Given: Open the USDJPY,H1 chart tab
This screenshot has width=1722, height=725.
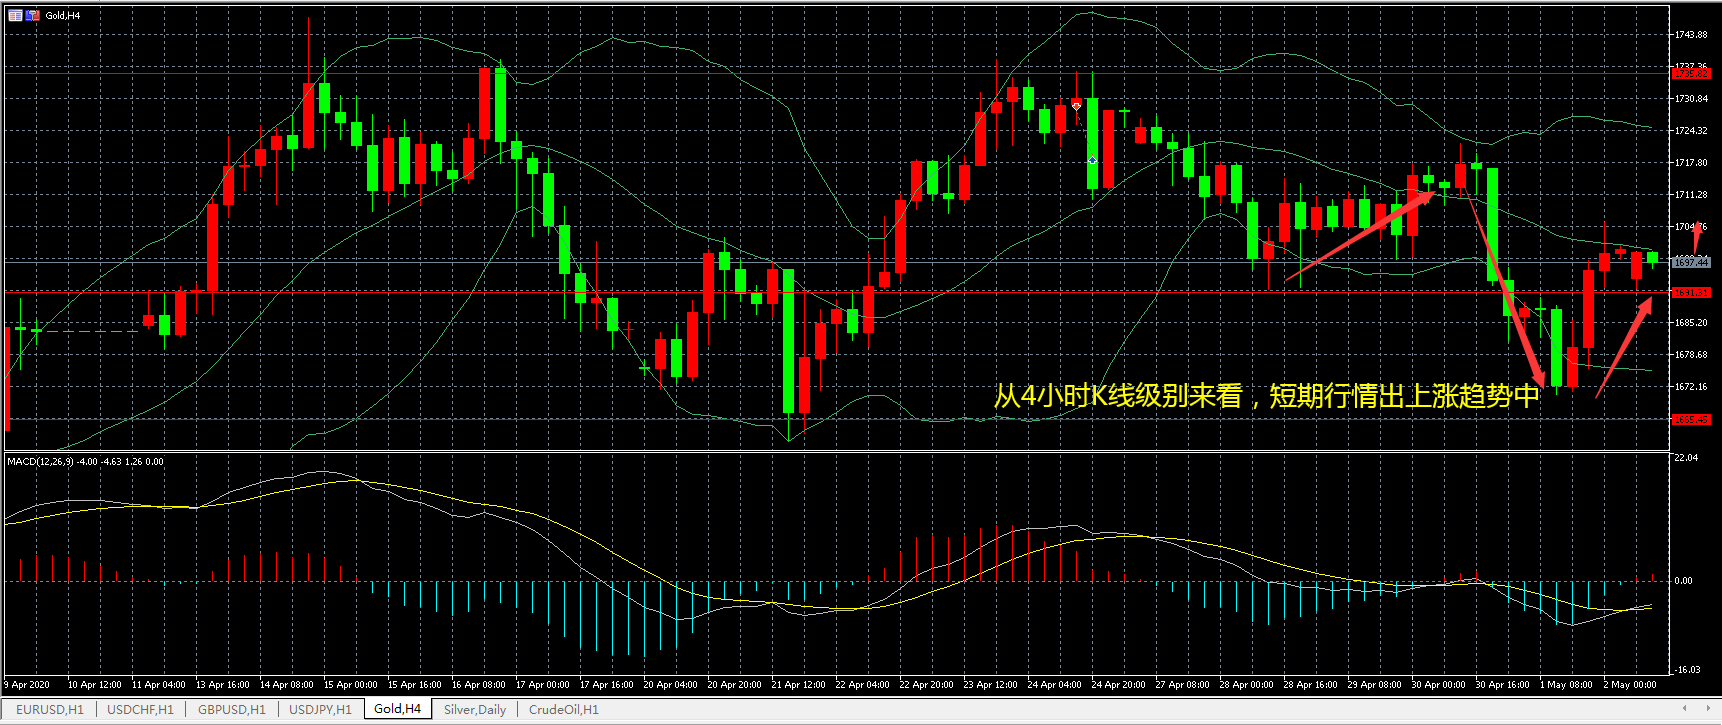Looking at the screenshot, I should click(320, 710).
